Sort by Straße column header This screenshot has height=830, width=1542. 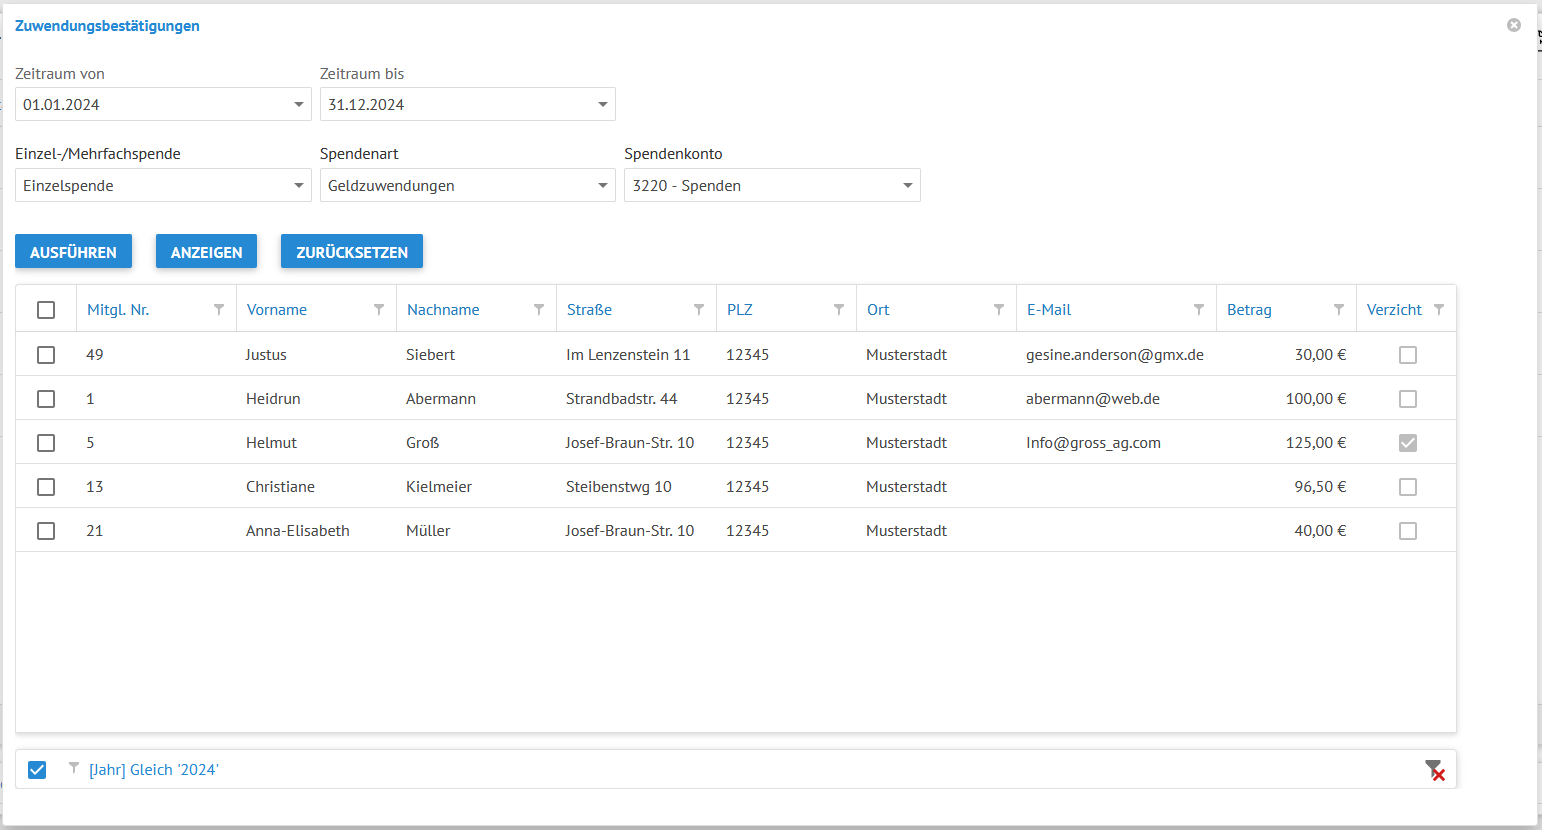pos(589,310)
